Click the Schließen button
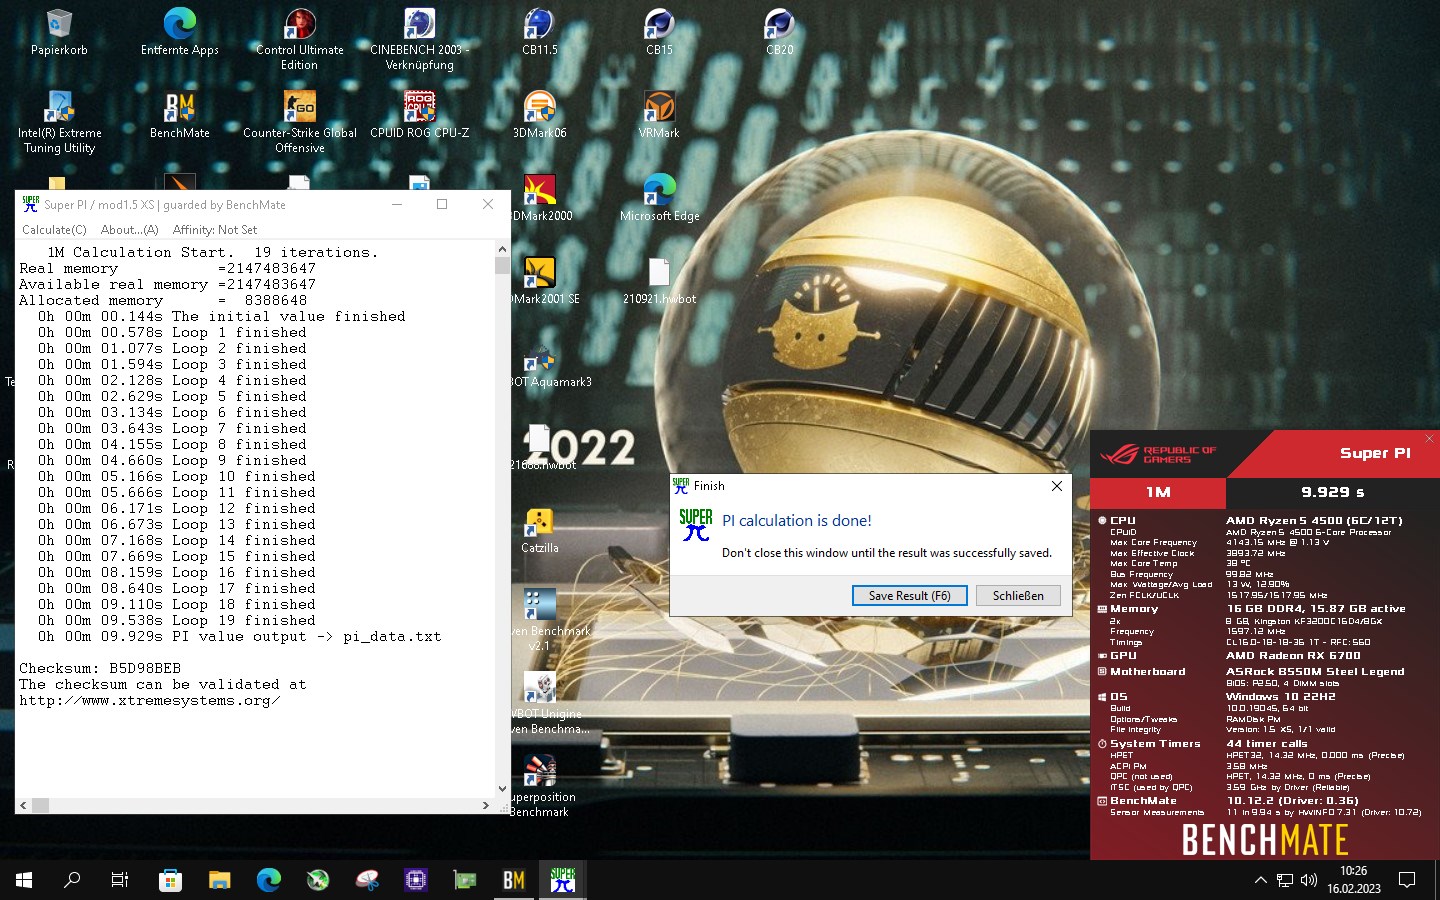This screenshot has width=1440, height=900. click(1018, 596)
